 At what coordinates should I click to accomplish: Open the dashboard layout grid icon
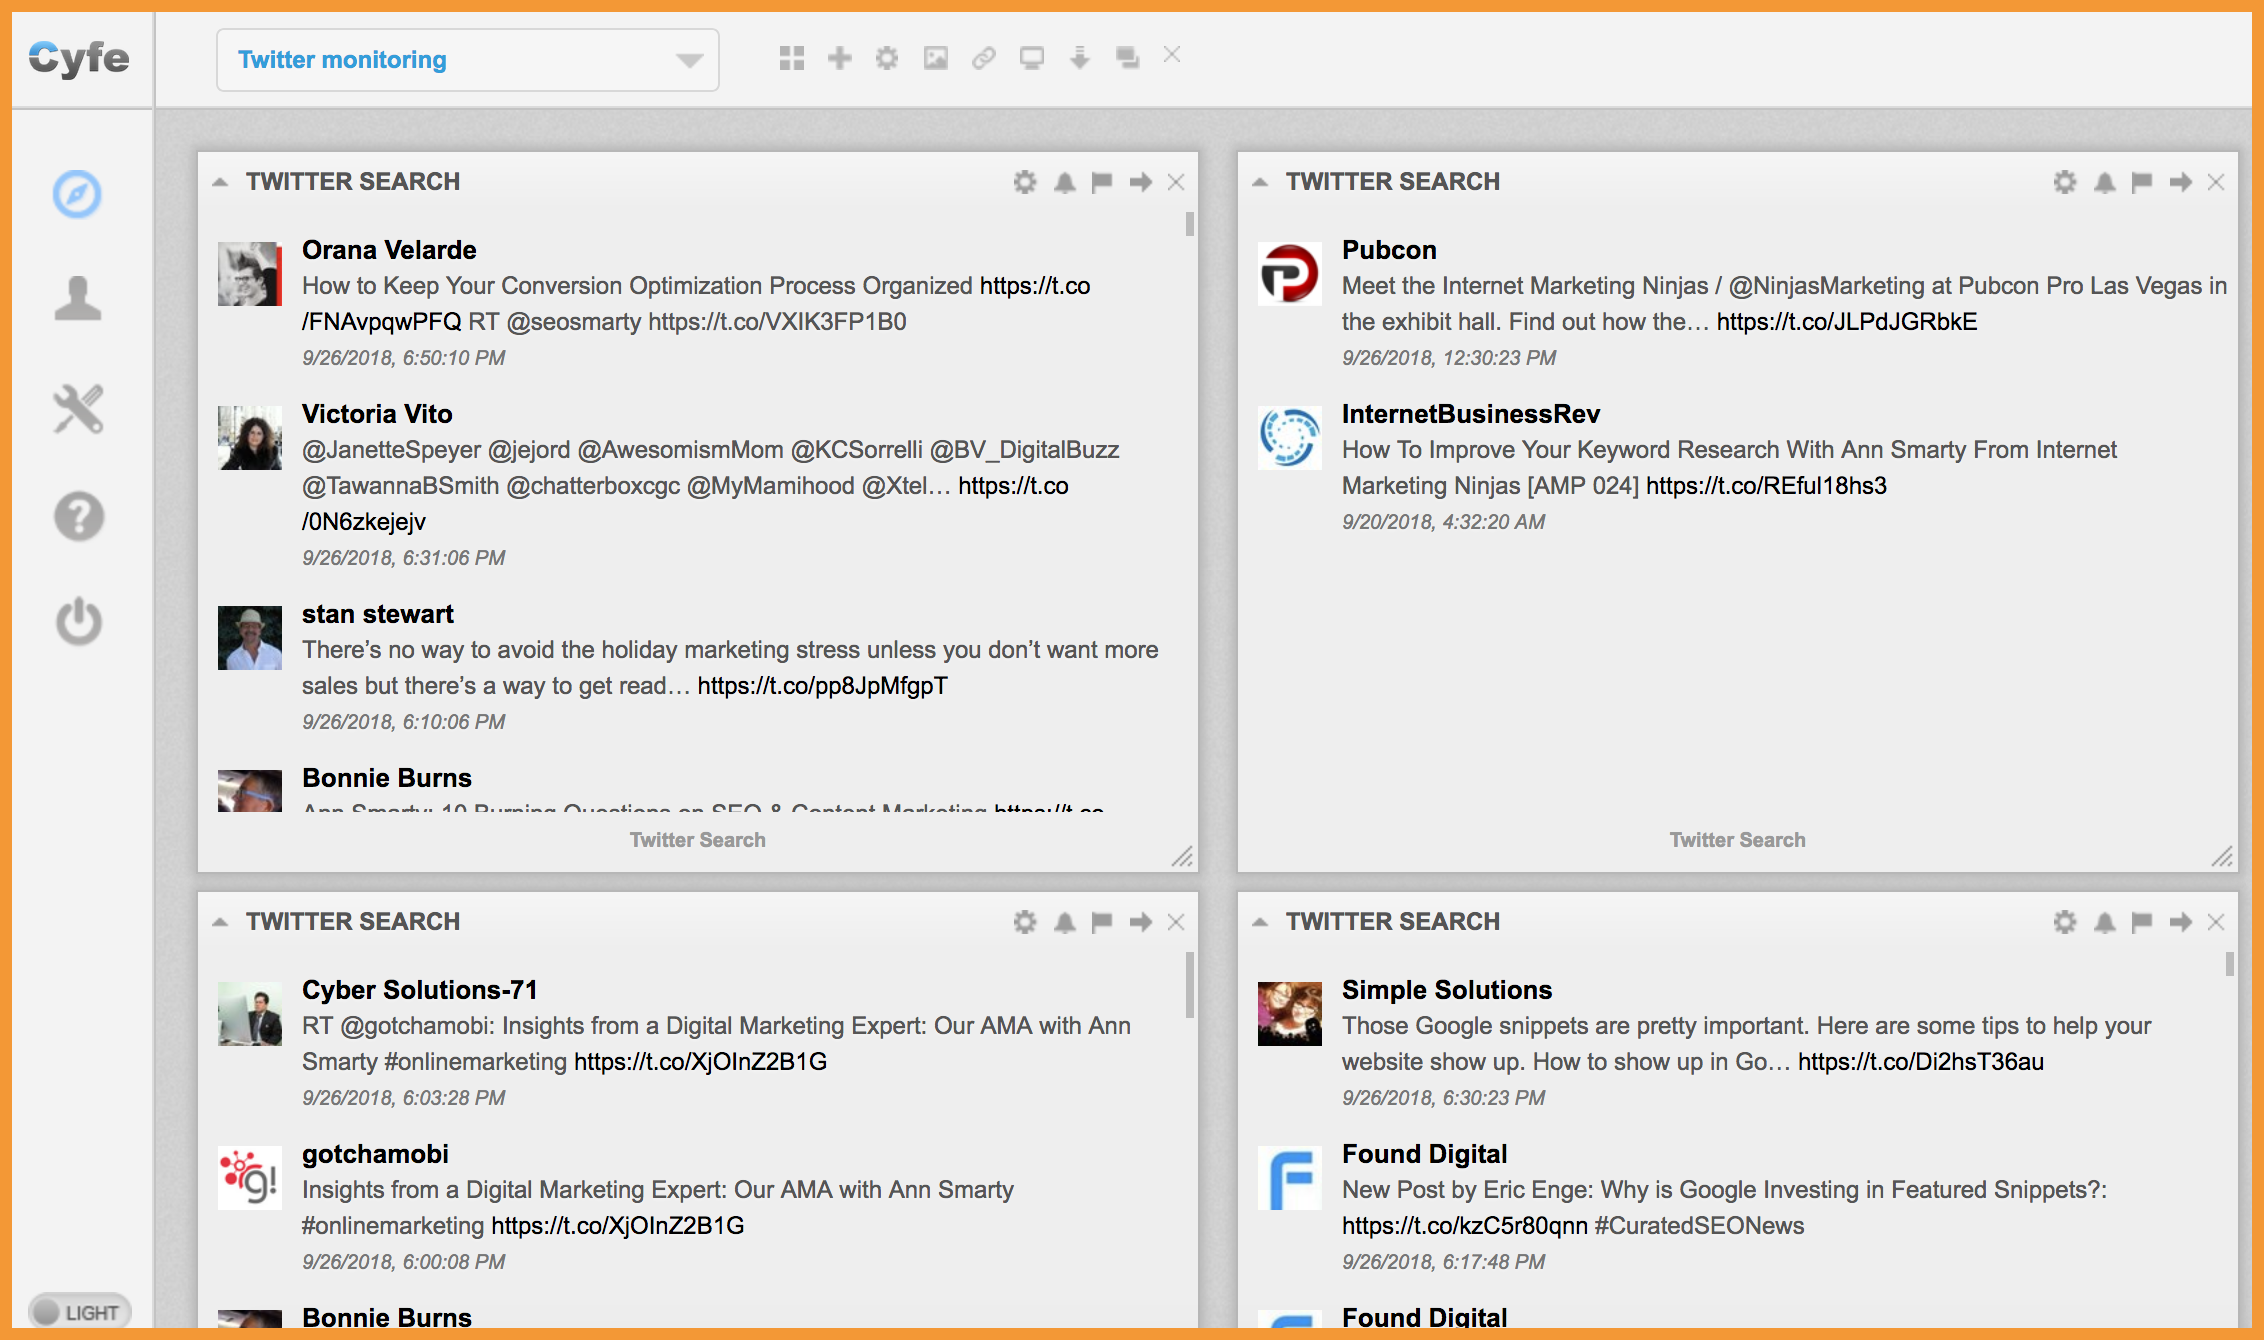point(792,57)
